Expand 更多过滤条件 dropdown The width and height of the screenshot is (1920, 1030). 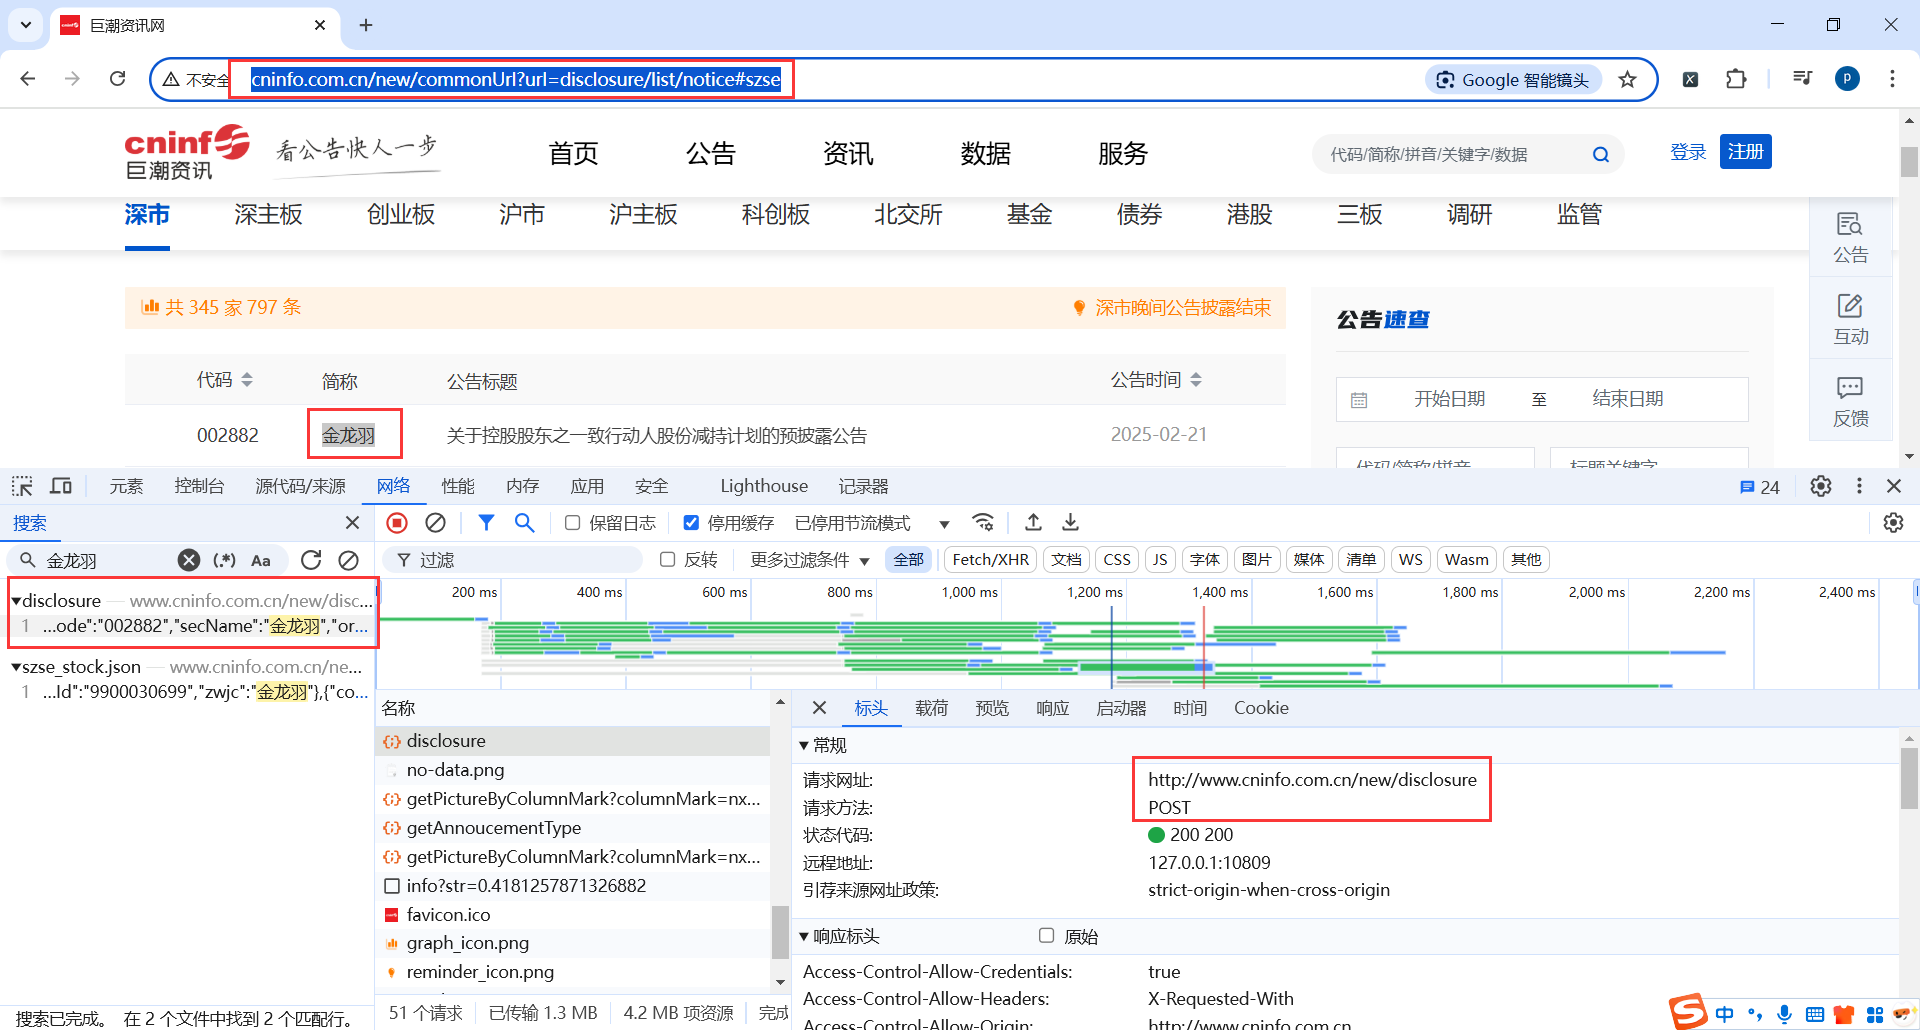pos(810,560)
